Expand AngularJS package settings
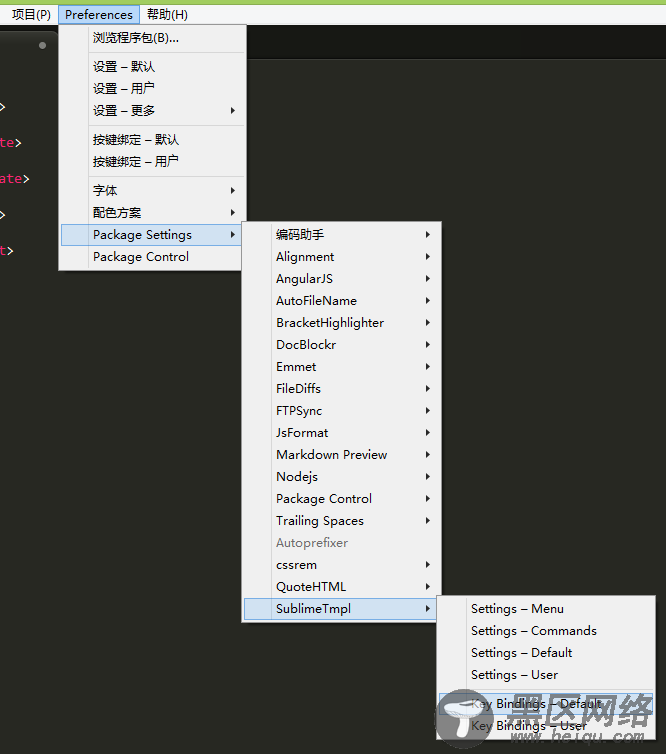This screenshot has width=666, height=754. (x=341, y=279)
